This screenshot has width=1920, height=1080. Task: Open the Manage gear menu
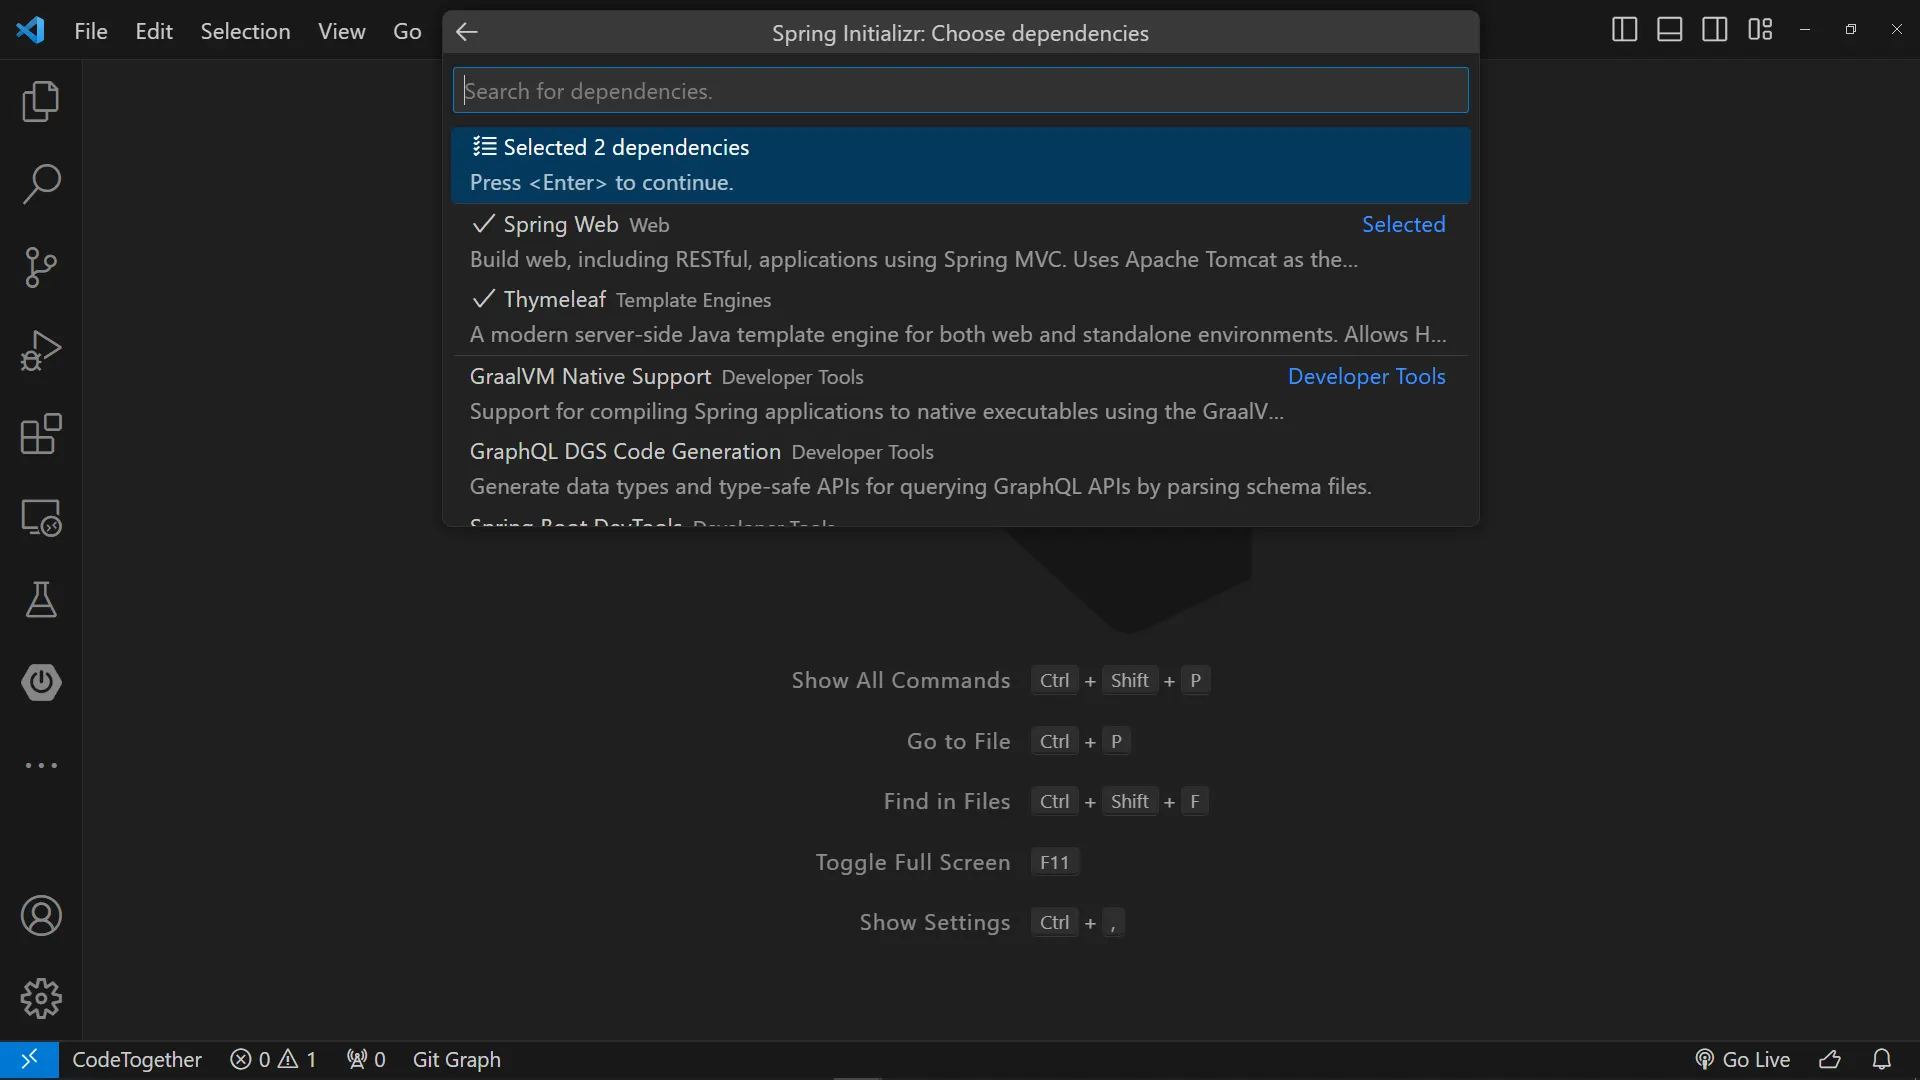click(x=41, y=998)
